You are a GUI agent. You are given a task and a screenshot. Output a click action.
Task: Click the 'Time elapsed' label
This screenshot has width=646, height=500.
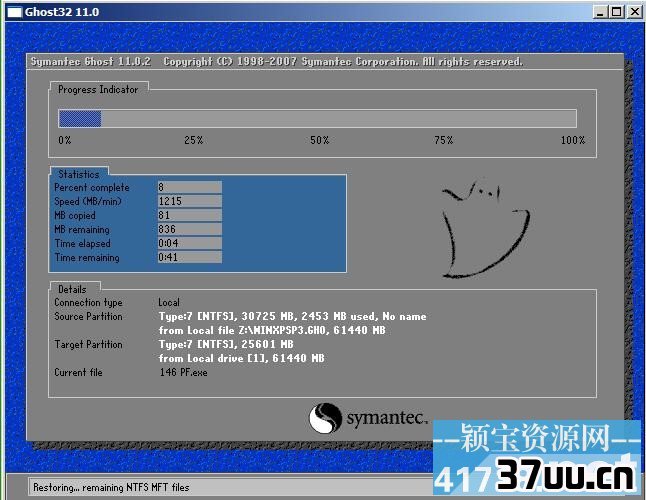click(82, 243)
